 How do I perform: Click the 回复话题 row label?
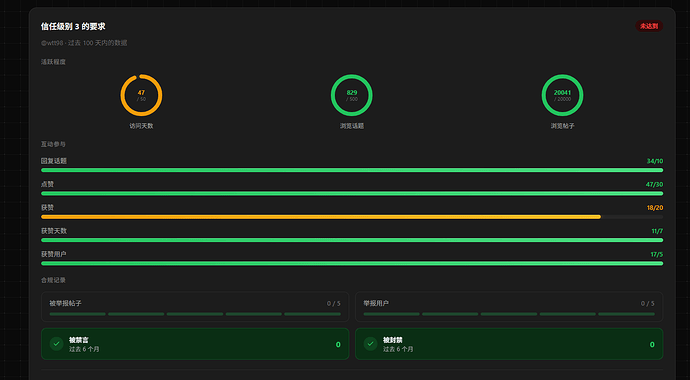pos(54,161)
